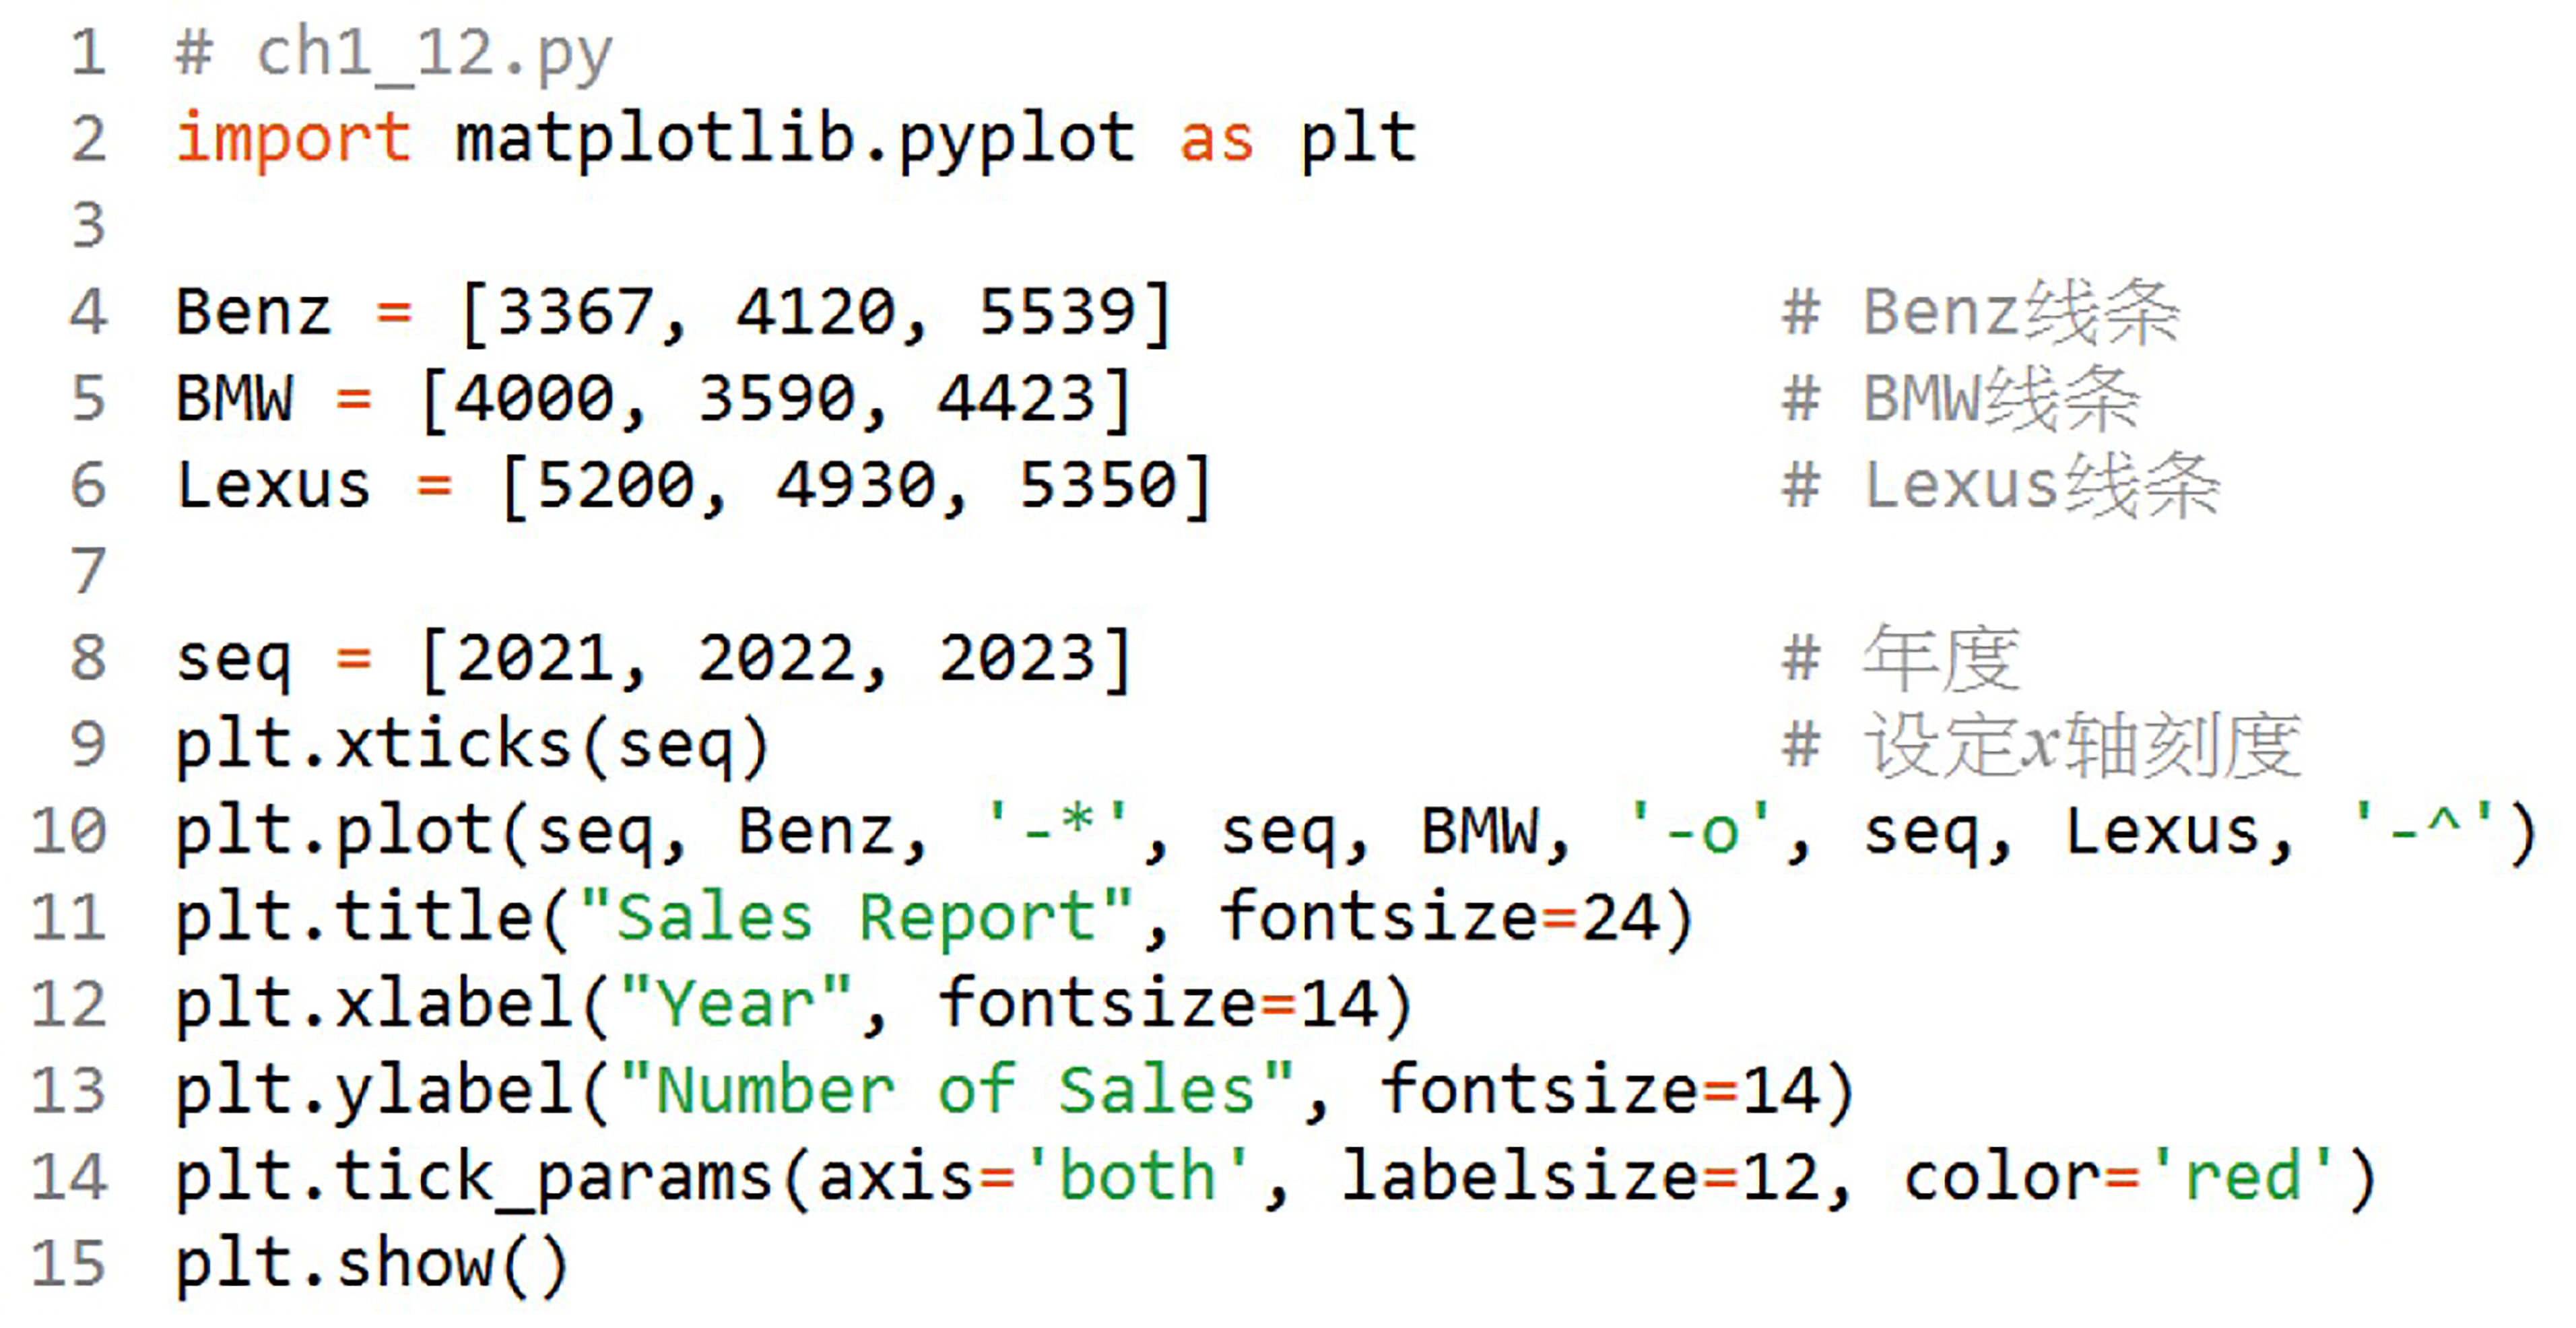
Task: Click the red import keyword
Action: tap(293, 139)
